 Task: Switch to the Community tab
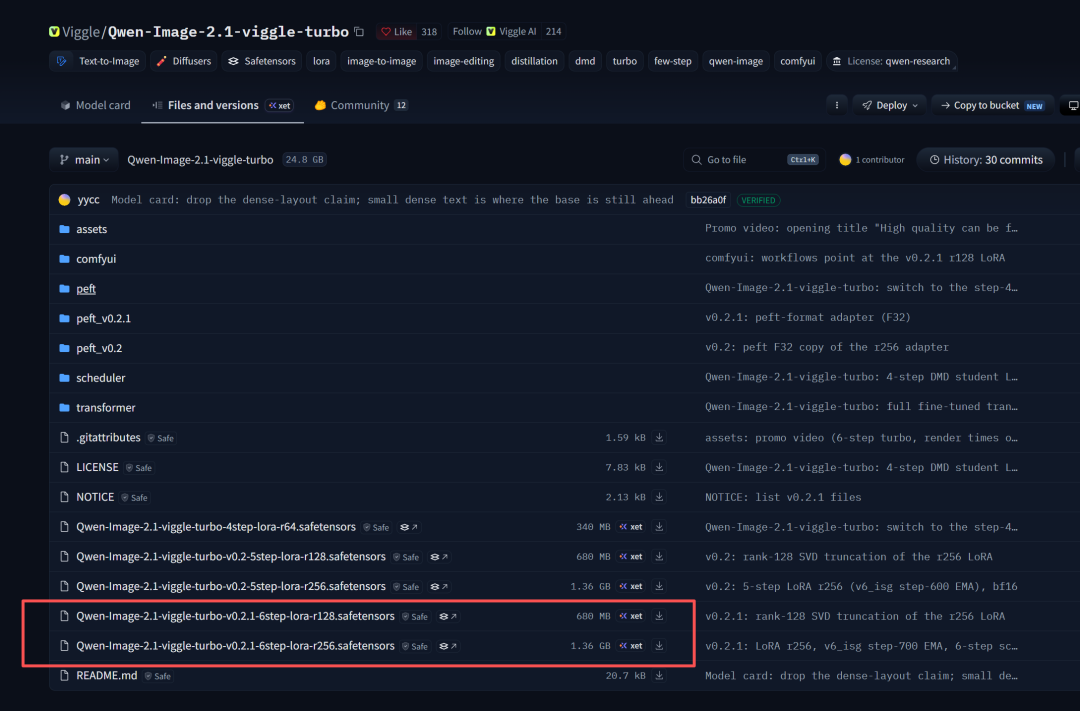(361, 105)
